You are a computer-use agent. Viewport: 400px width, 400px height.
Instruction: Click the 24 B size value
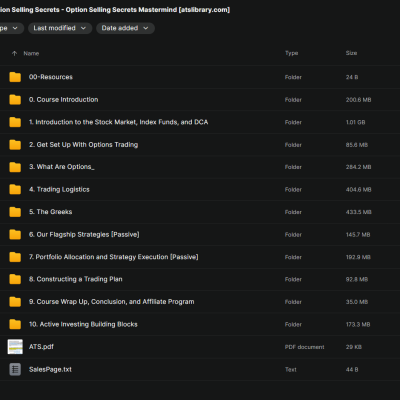352,77
